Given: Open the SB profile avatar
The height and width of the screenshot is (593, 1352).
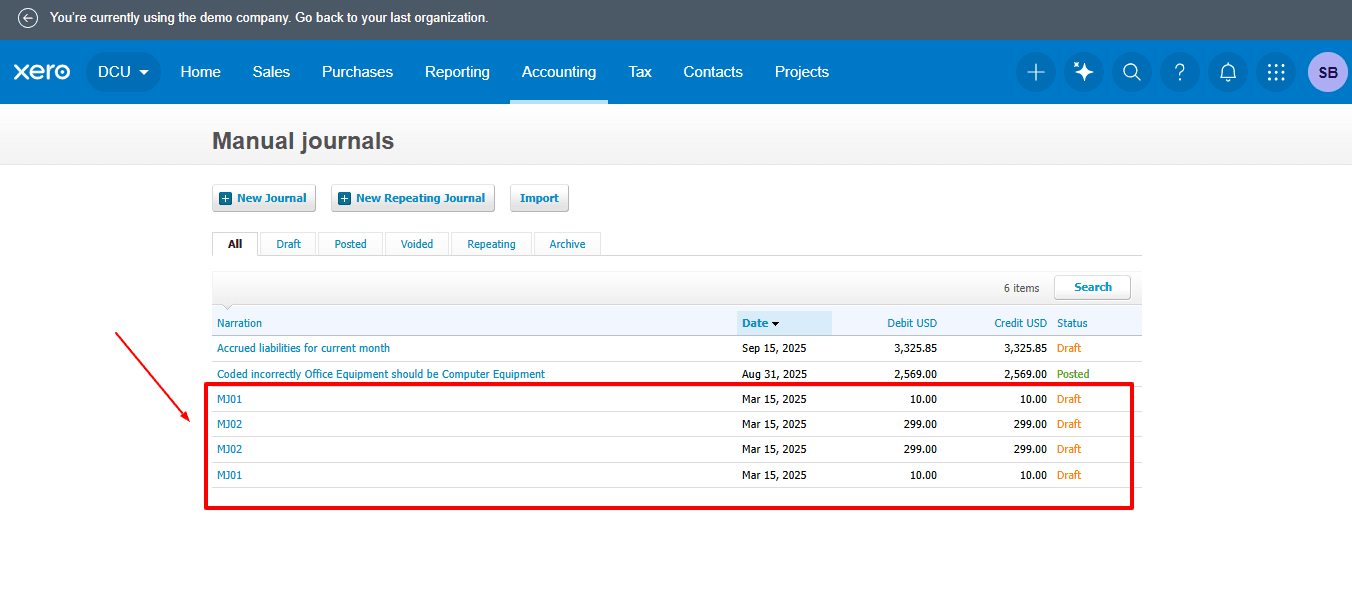Looking at the screenshot, I should coord(1327,72).
